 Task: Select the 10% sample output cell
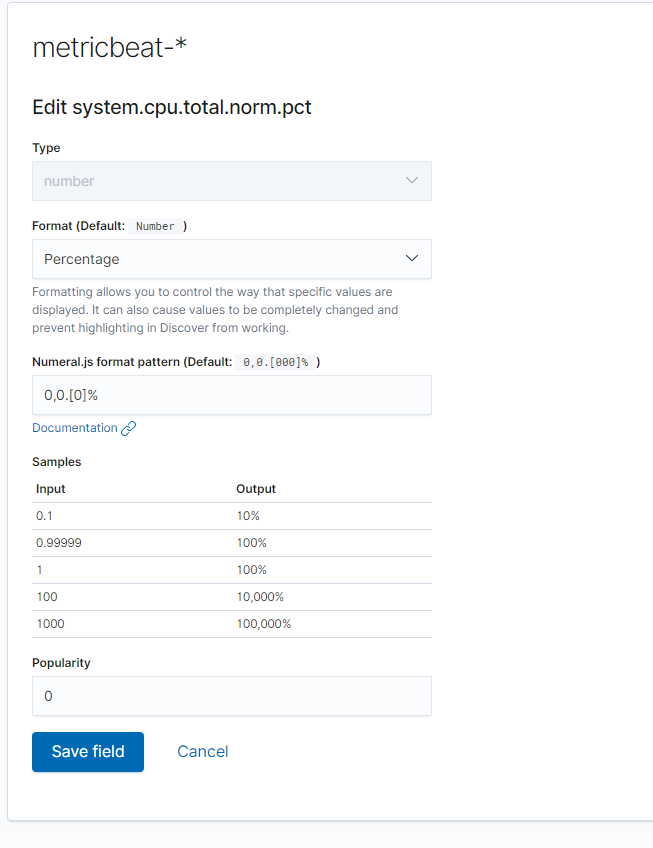(x=248, y=516)
